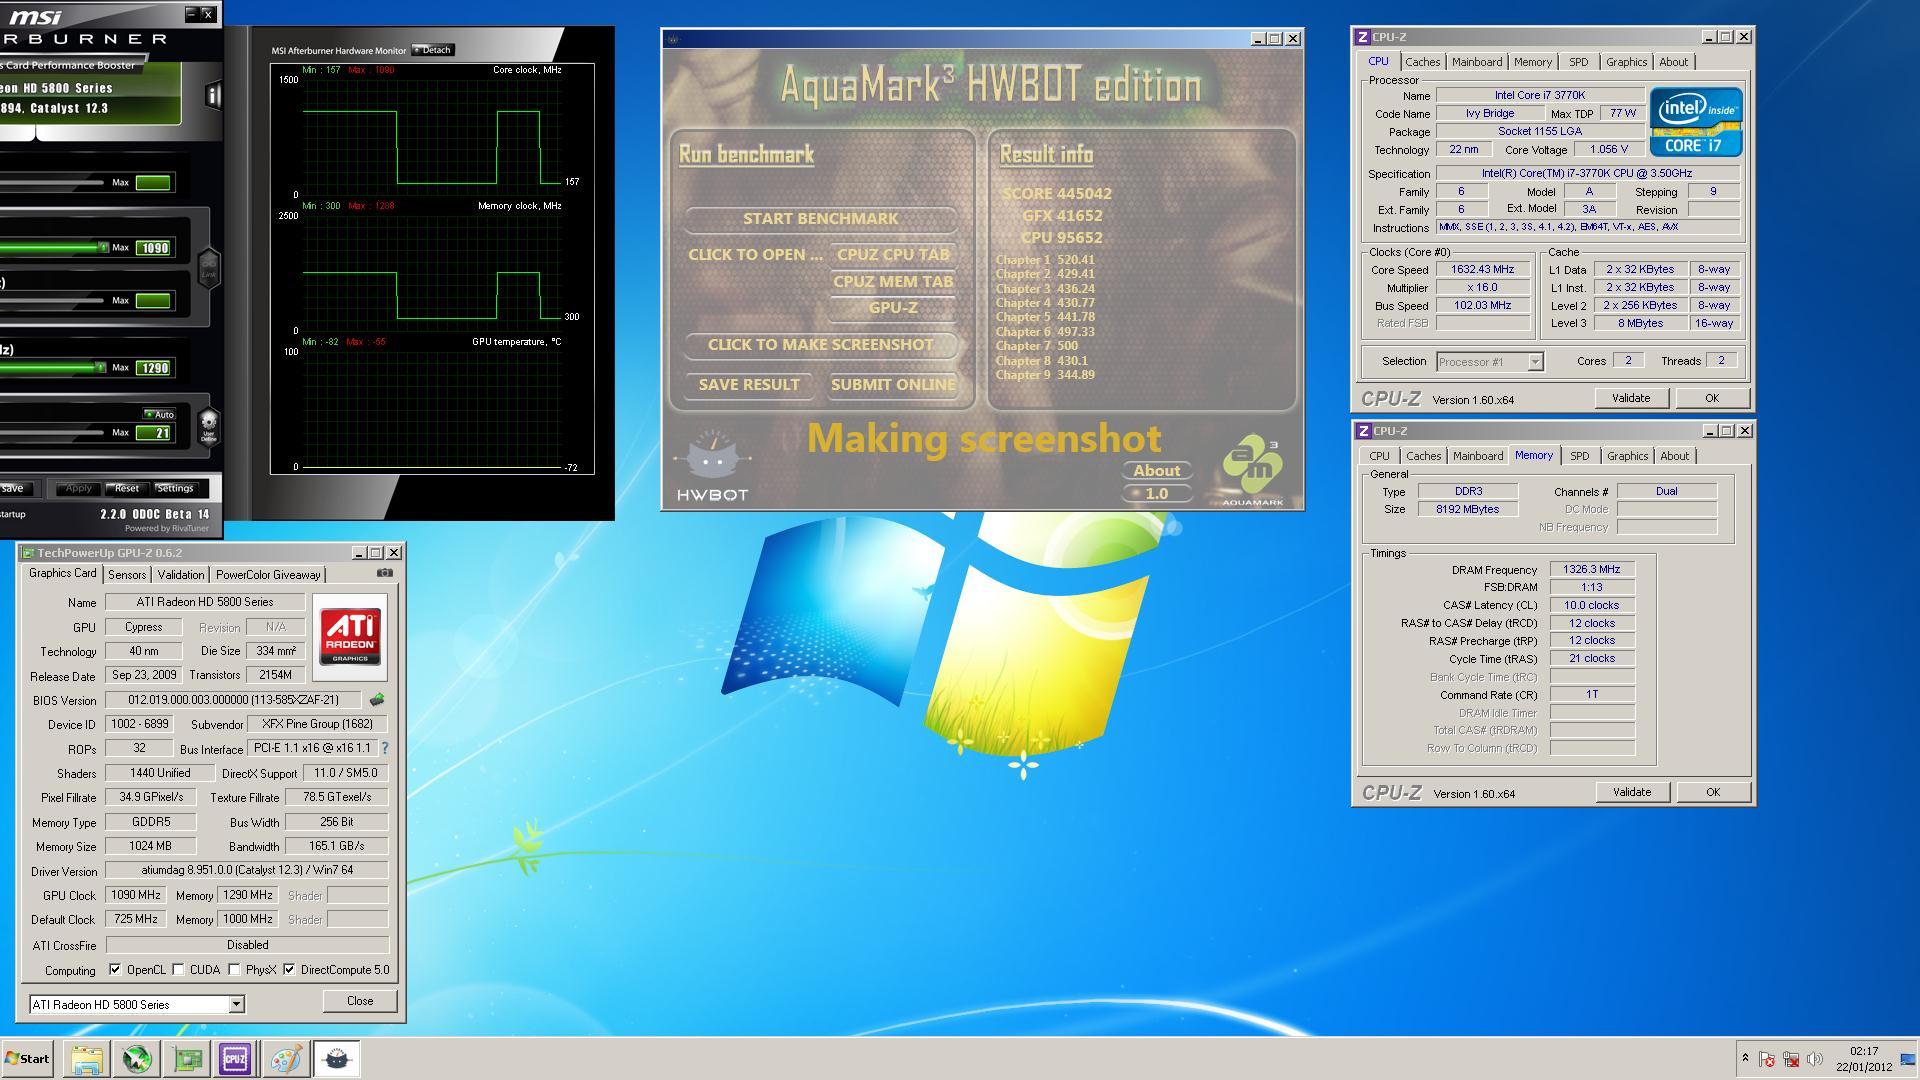Viewport: 1920px width, 1080px height.
Task: Switch to the Sensors tab in GPU-Z
Action: point(127,574)
